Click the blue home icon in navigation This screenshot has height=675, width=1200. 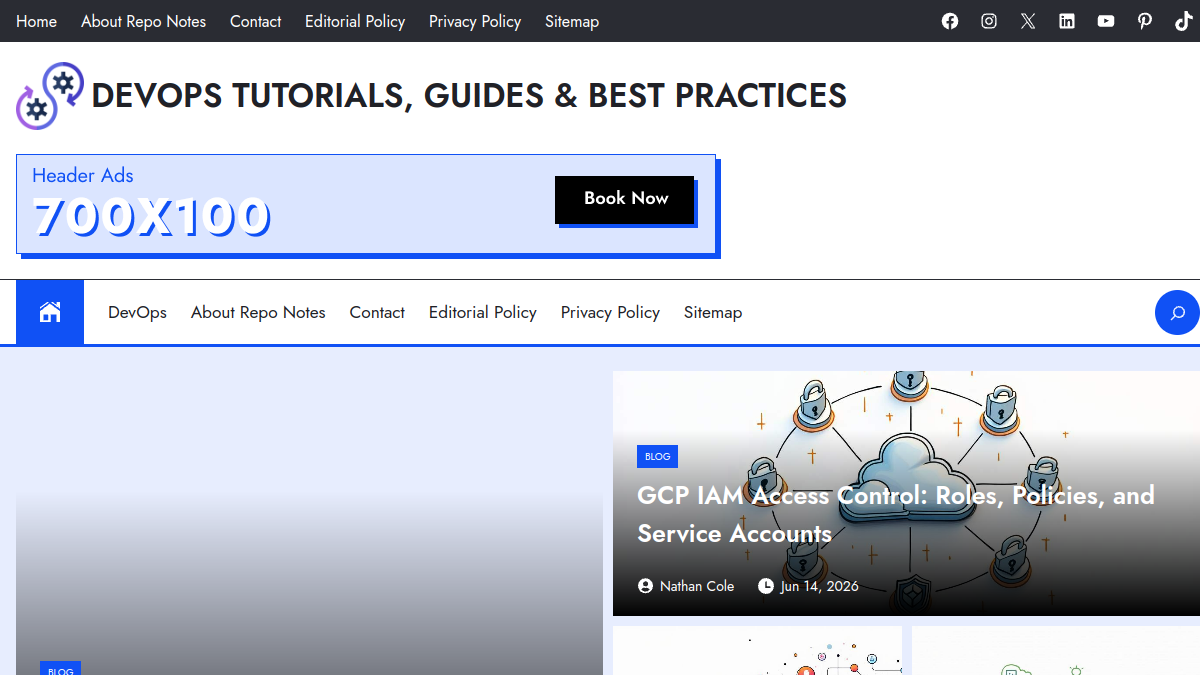[50, 312]
